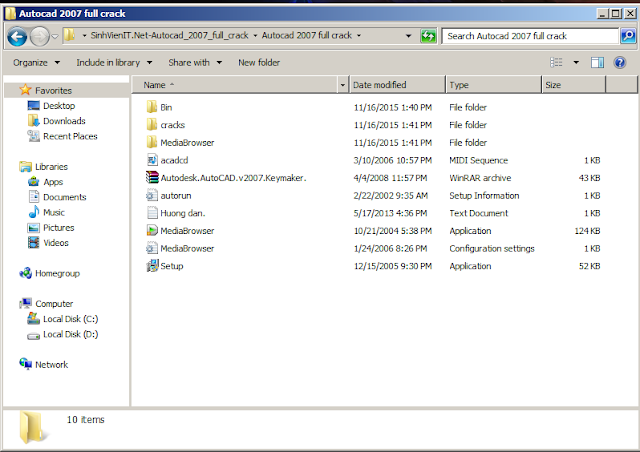Screen dimensions: 640x452
Task: Click the 10 items folder details icon
Action: [32, 428]
